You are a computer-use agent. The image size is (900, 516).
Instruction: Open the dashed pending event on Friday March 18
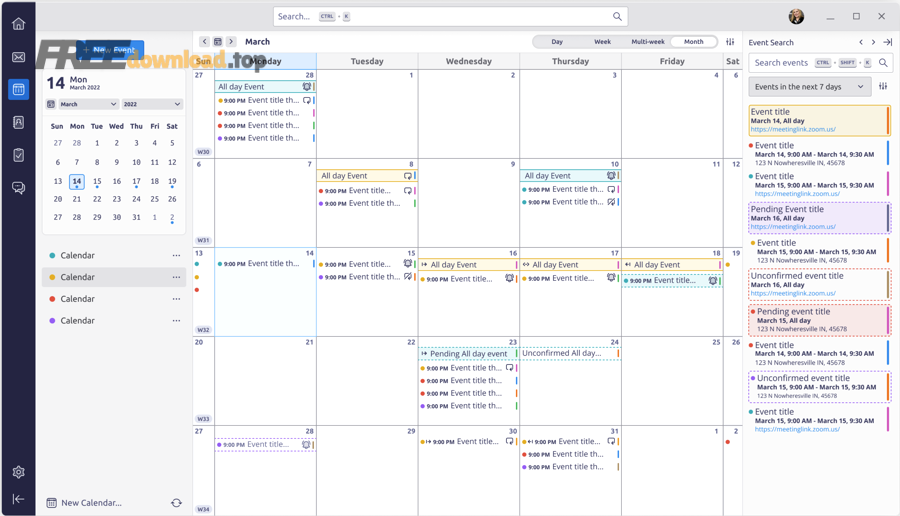click(672, 281)
